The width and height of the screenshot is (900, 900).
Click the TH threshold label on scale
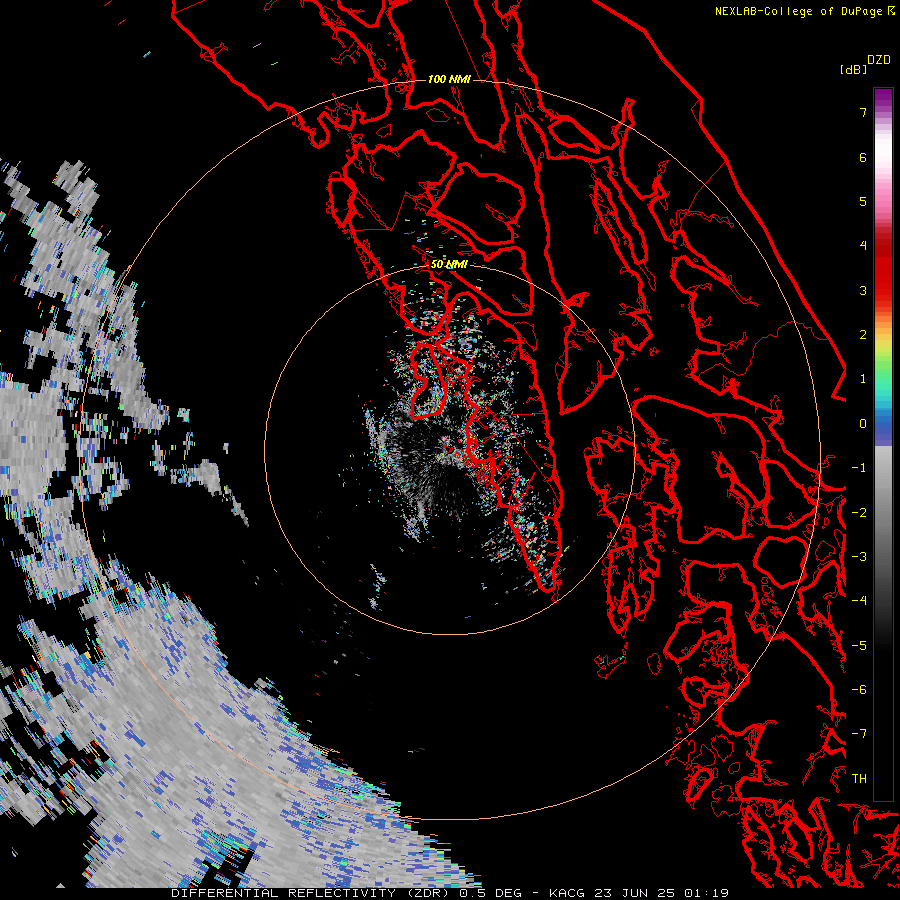coord(859,779)
